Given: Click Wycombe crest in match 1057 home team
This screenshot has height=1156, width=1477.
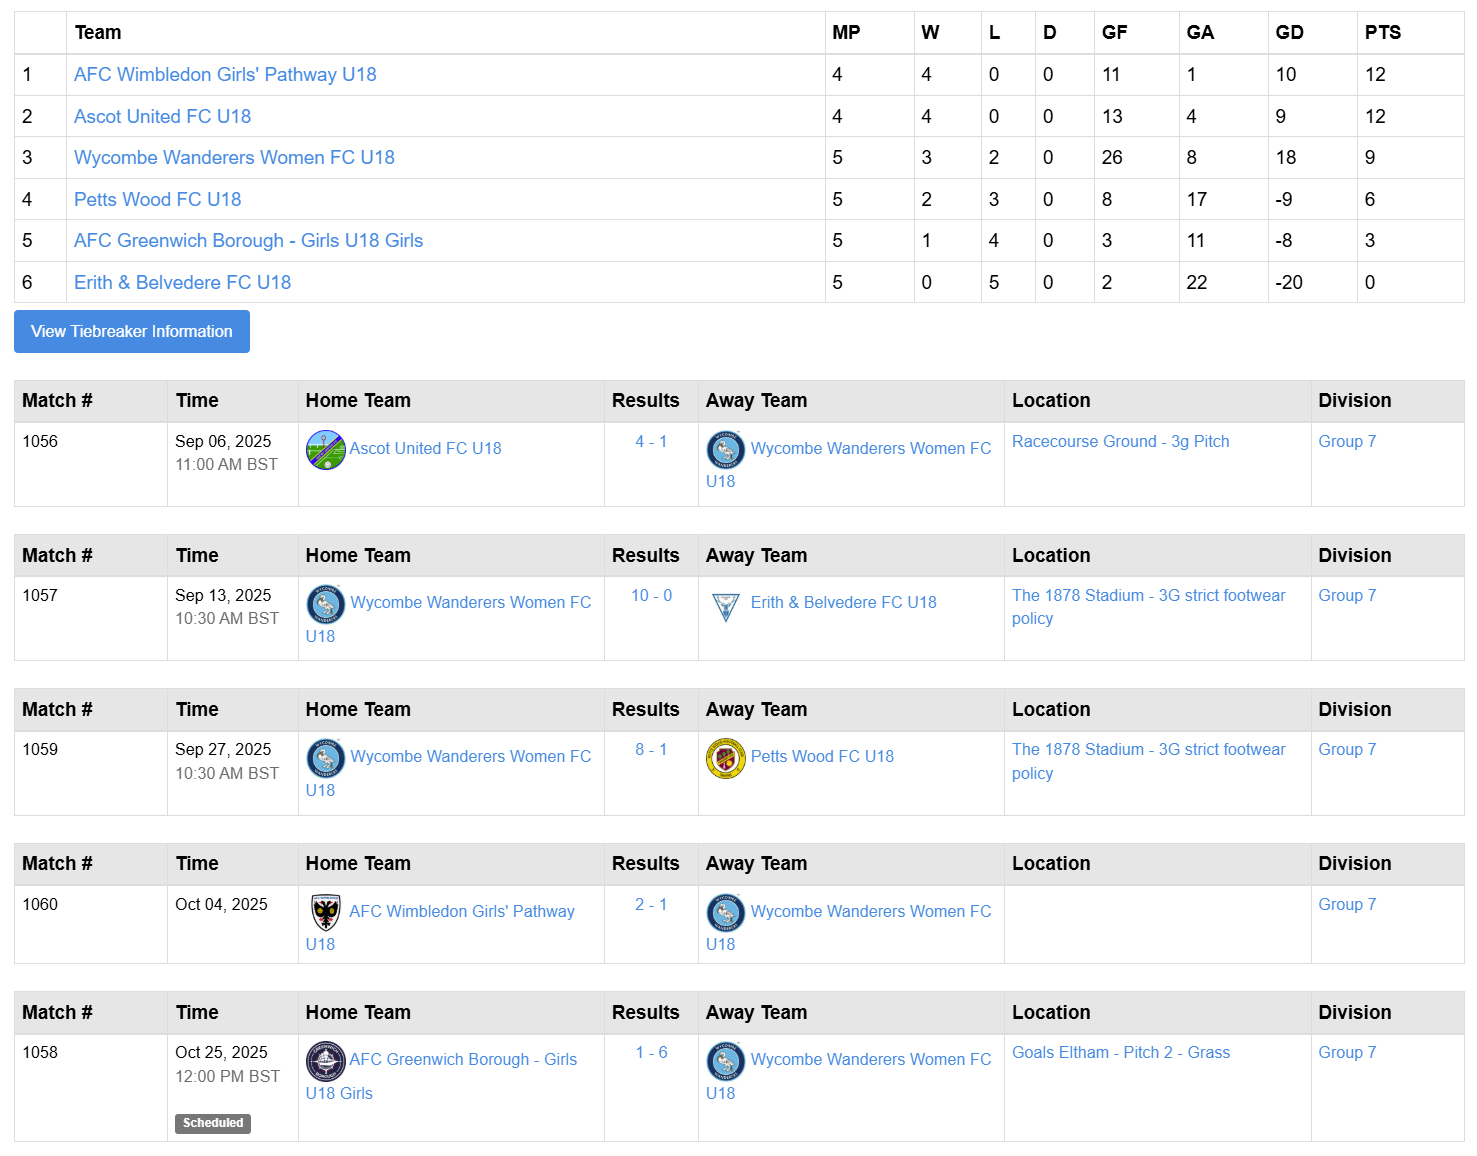Looking at the screenshot, I should tap(326, 604).
